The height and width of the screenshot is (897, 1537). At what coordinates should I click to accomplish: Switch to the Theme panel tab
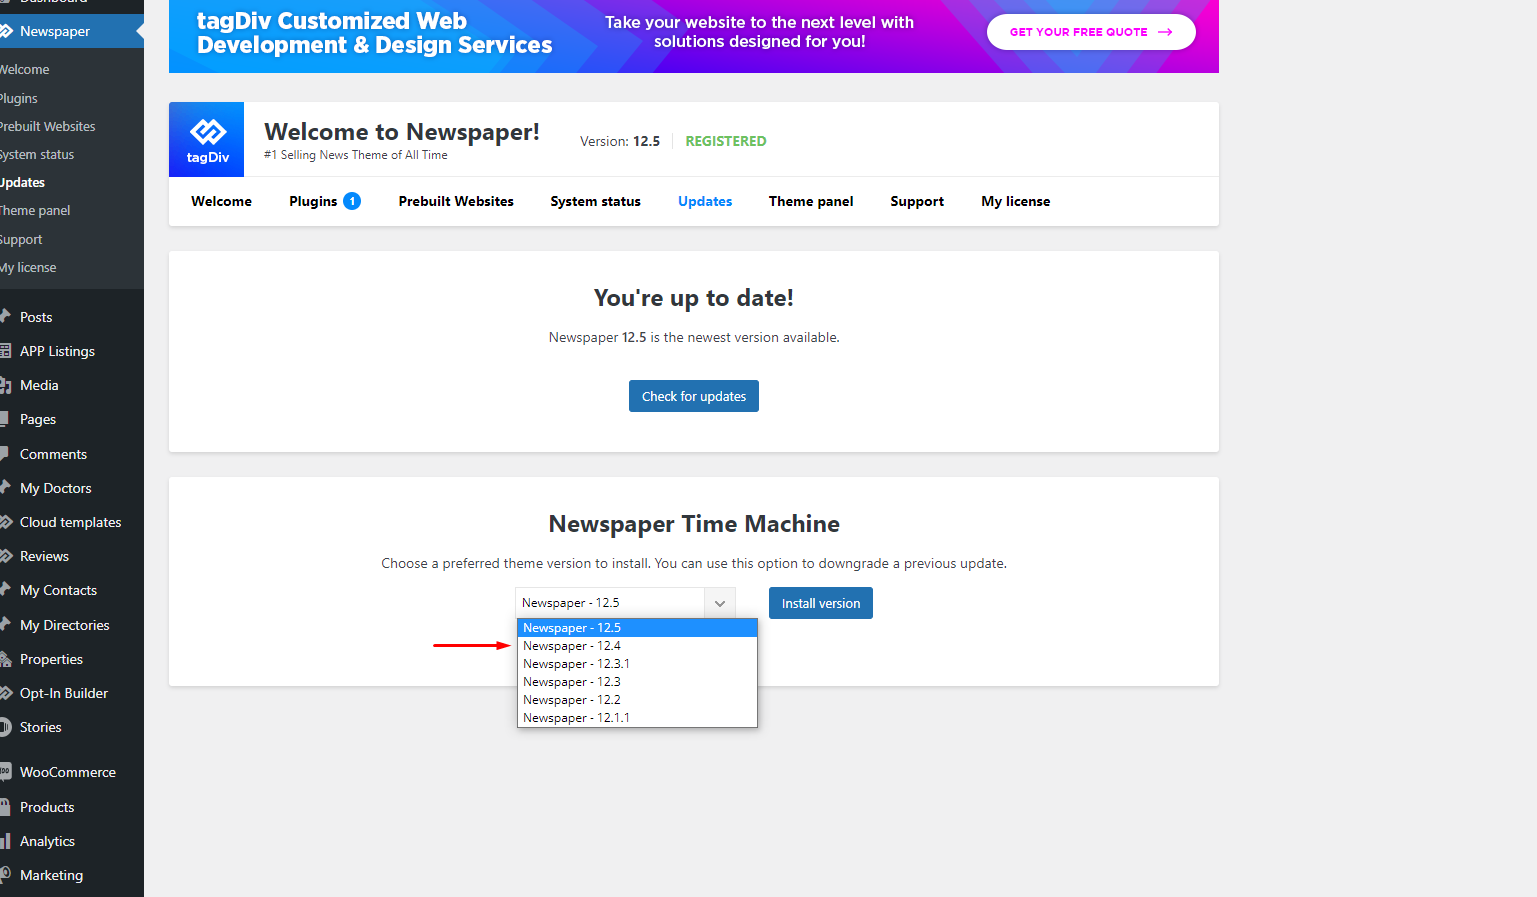810,201
